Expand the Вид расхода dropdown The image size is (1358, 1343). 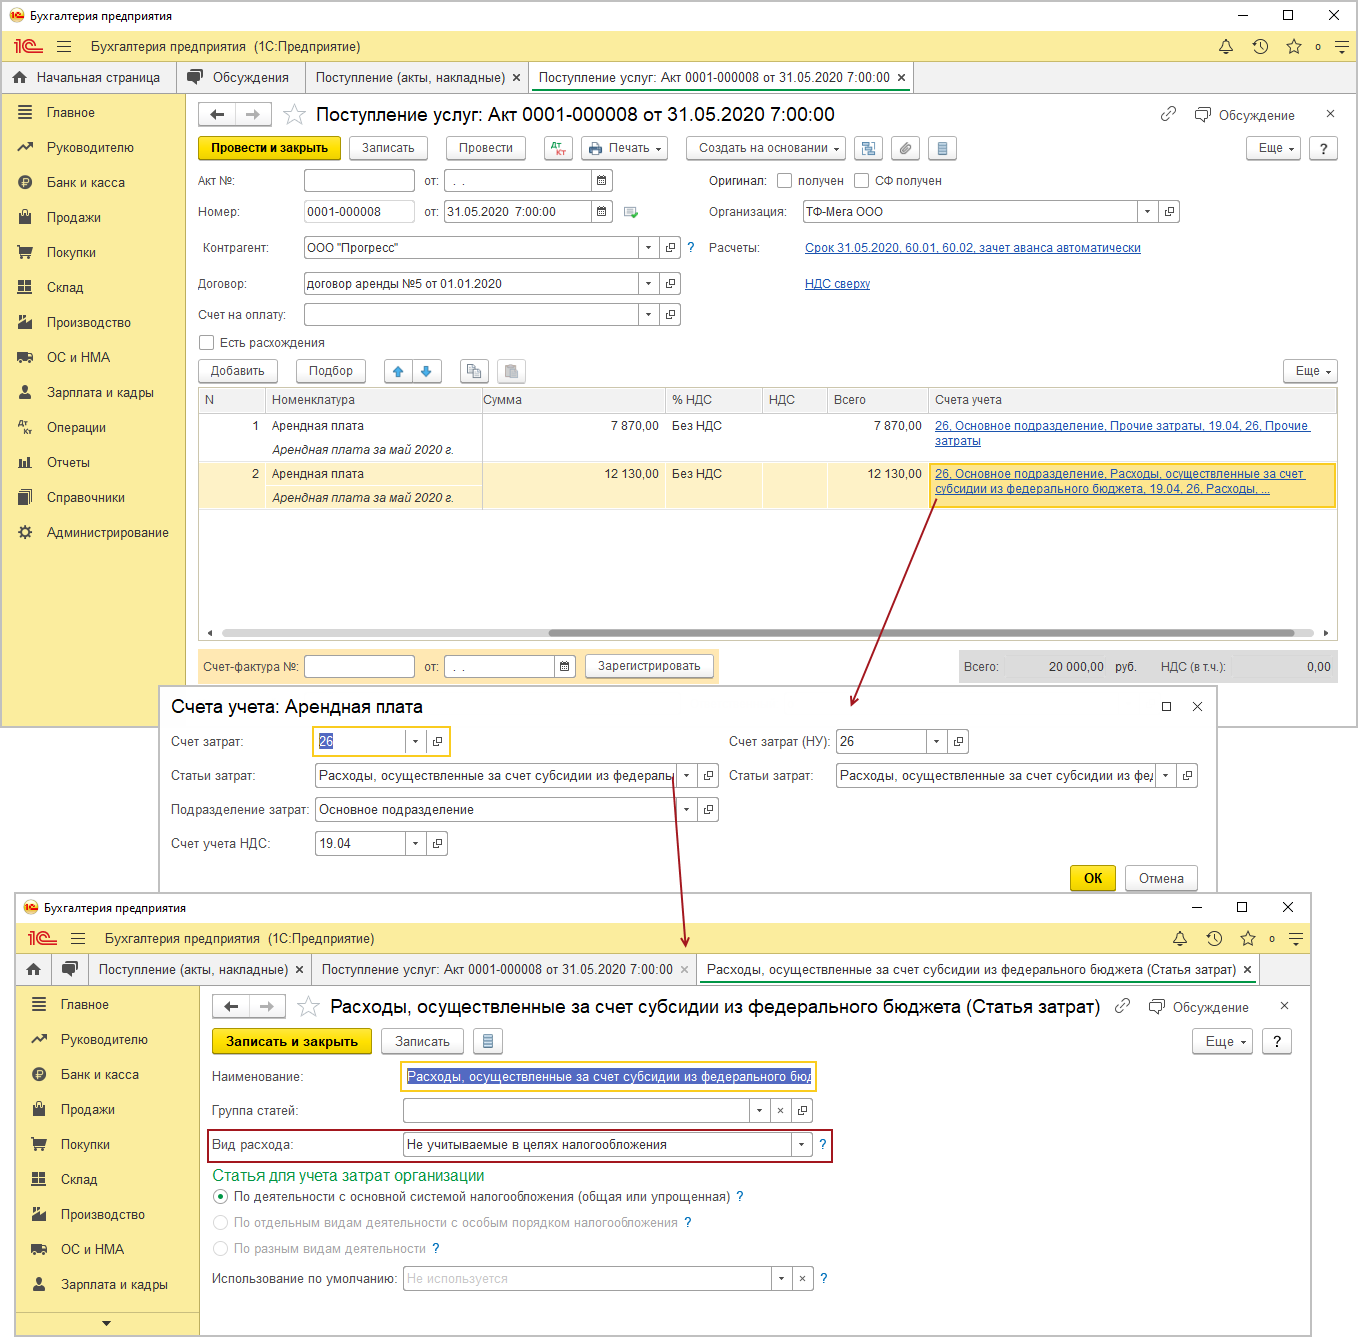[801, 1145]
